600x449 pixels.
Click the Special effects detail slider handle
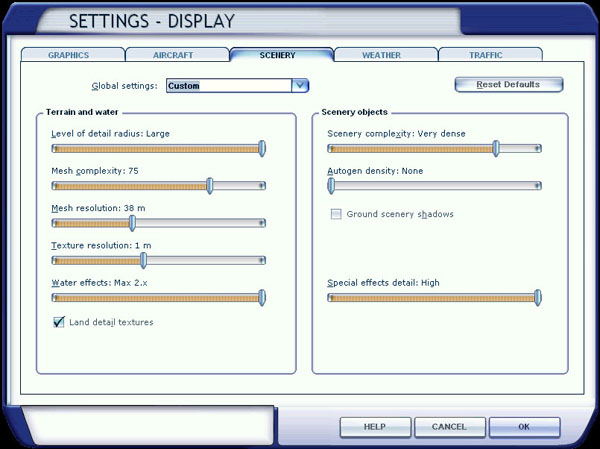[538, 298]
